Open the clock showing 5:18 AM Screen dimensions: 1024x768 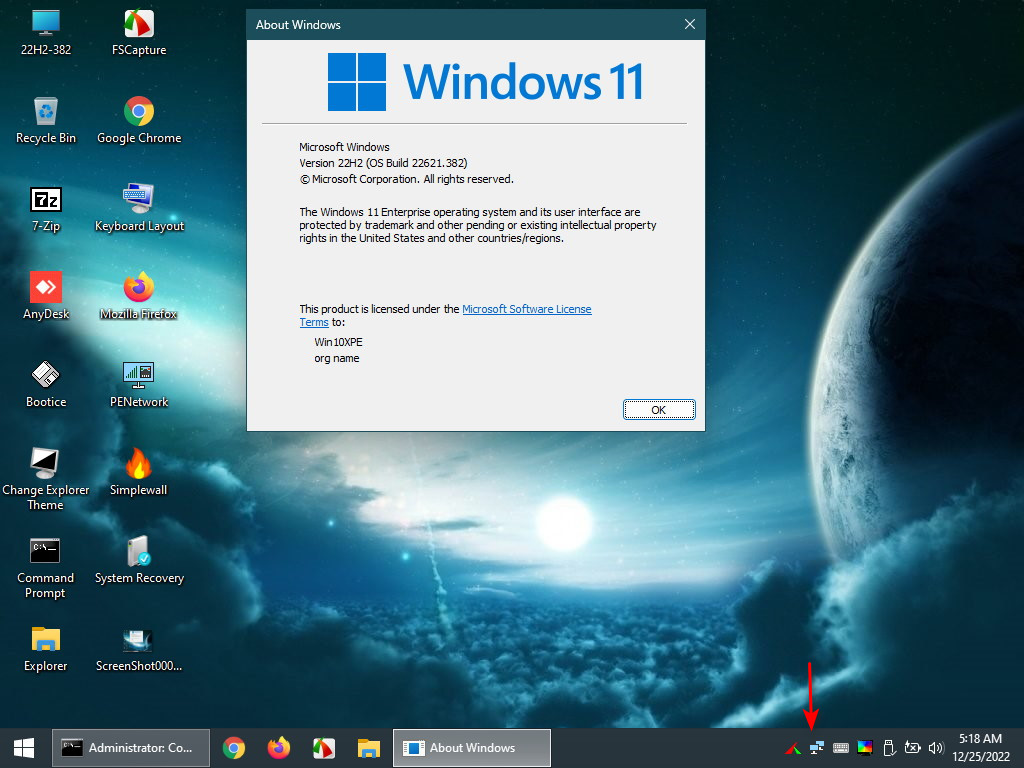(980, 748)
